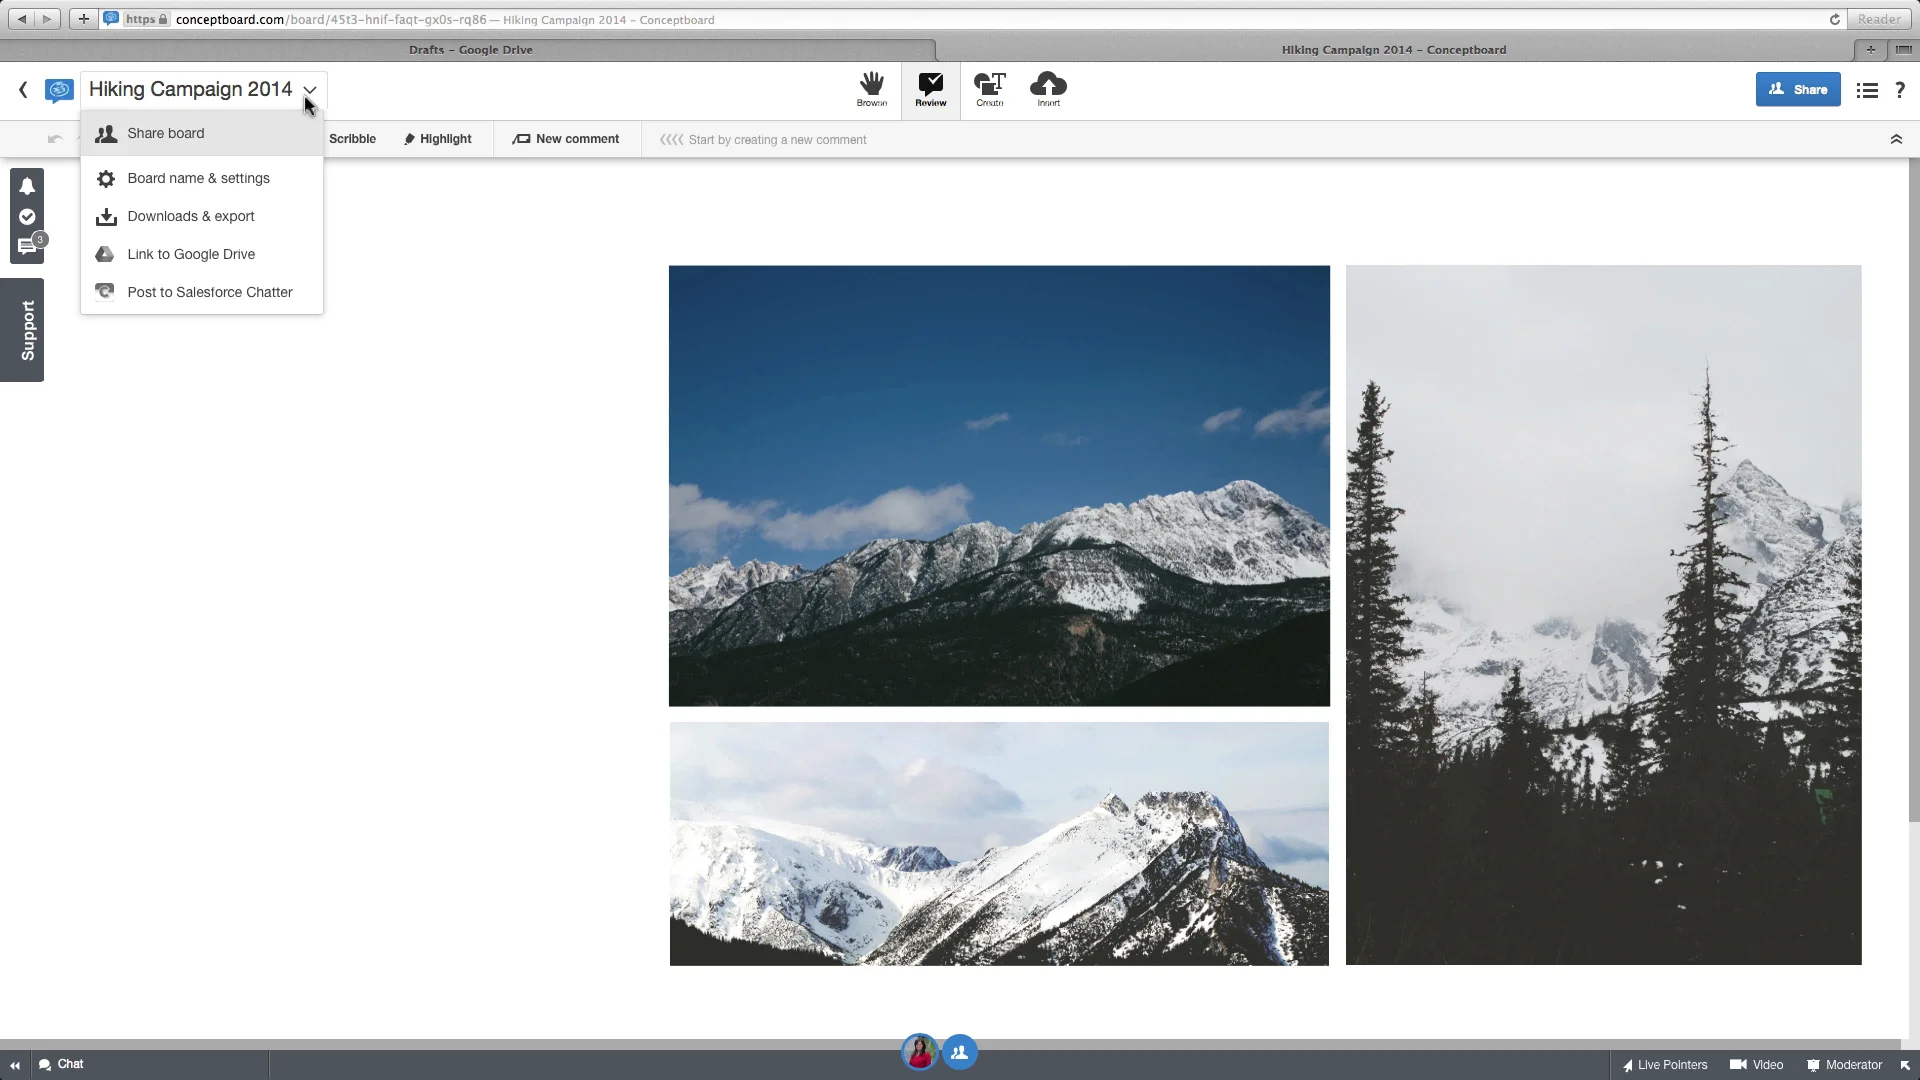This screenshot has height=1080, width=1920.
Task: Click the Hiking Campaign 2014 board title
Action: pyautogui.click(x=190, y=89)
